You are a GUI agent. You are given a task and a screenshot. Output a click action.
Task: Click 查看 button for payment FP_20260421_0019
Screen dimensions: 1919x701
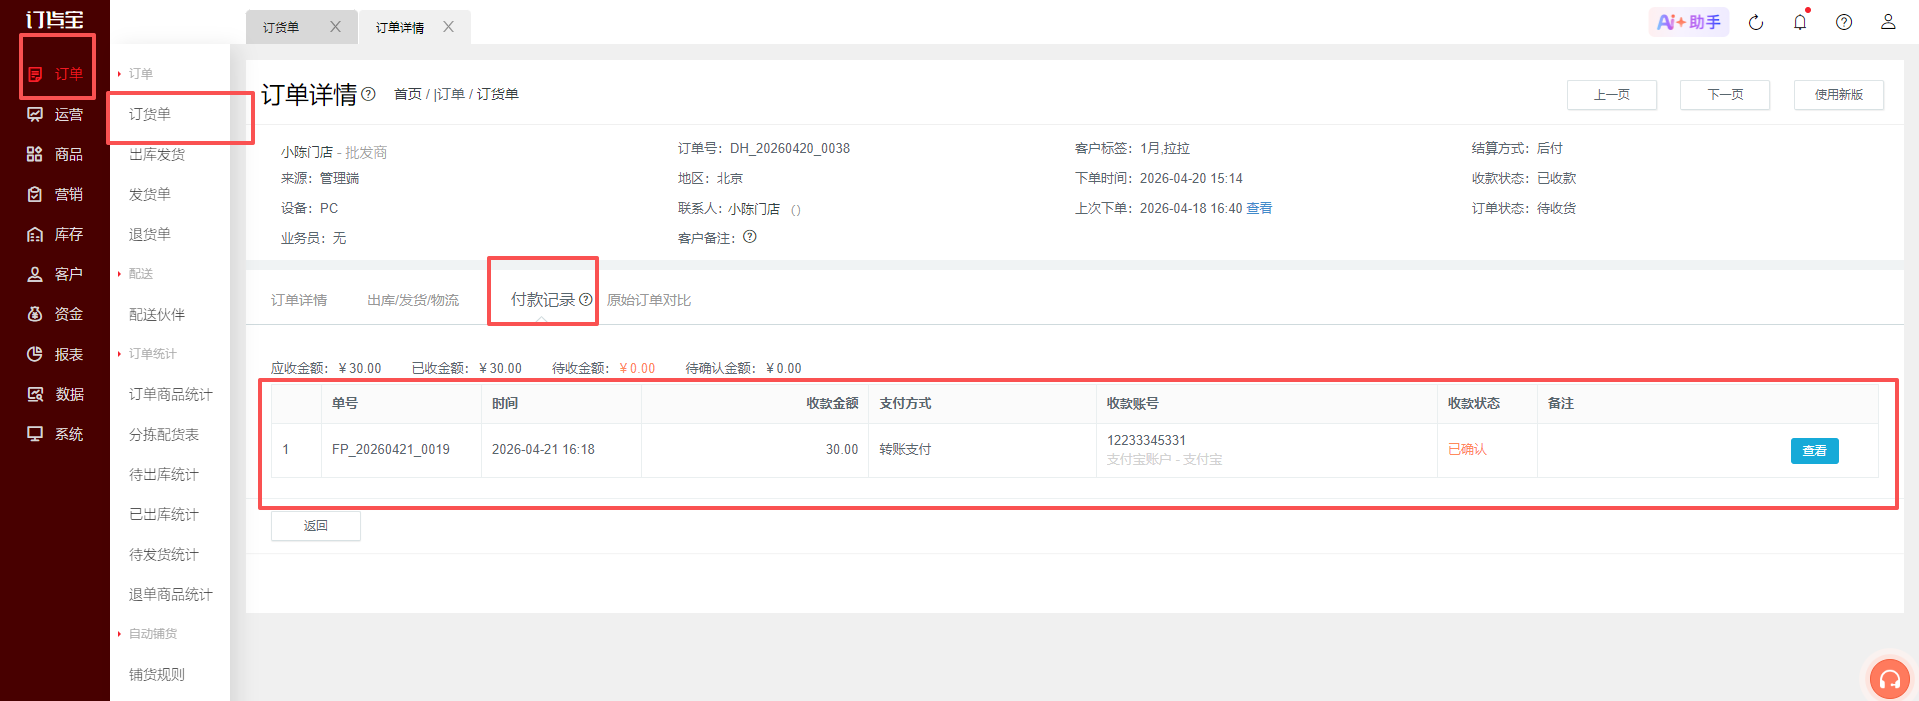(1814, 451)
